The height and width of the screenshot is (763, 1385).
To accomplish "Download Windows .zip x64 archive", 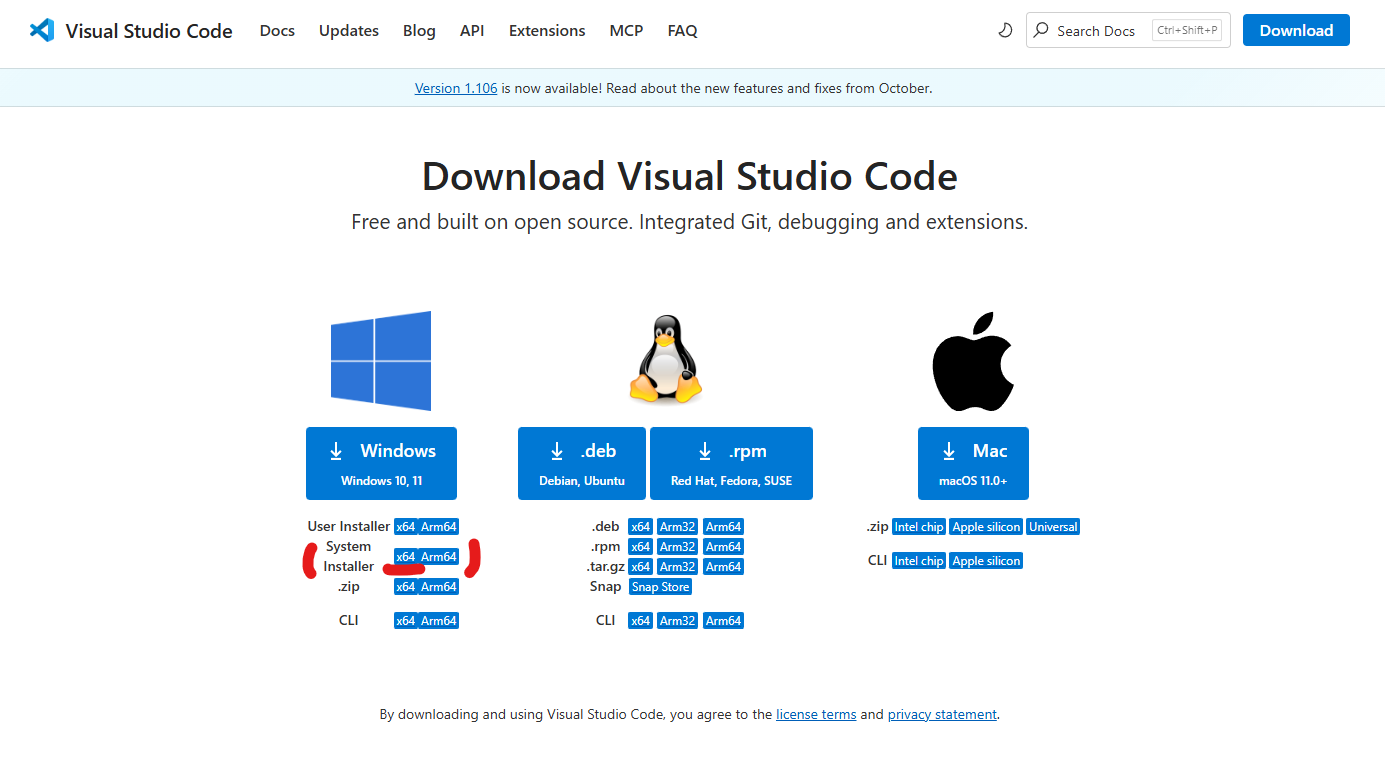I will click(405, 587).
